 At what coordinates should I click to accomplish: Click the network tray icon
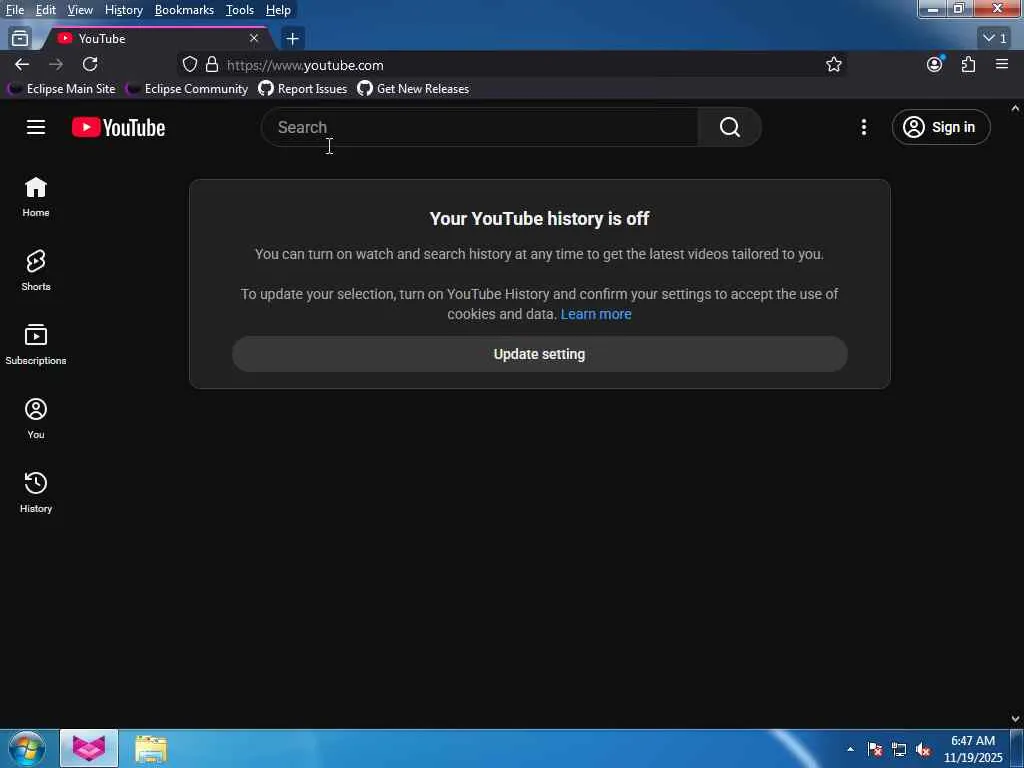click(x=899, y=750)
